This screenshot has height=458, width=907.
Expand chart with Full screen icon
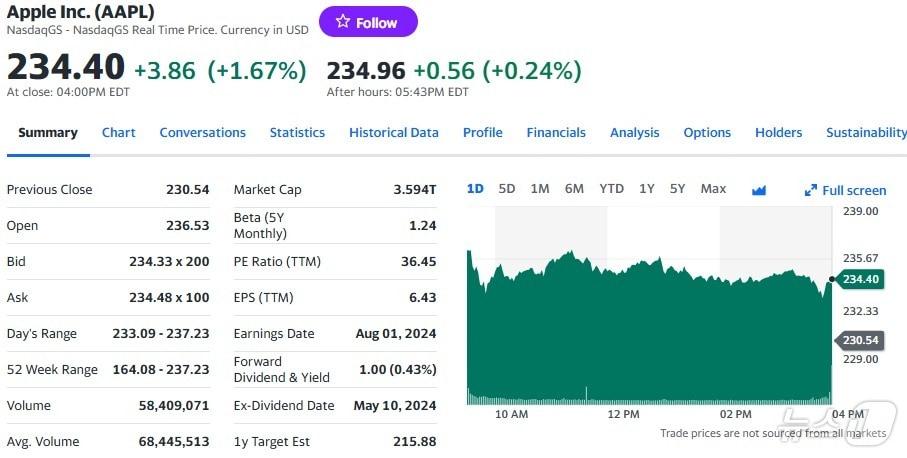point(846,190)
